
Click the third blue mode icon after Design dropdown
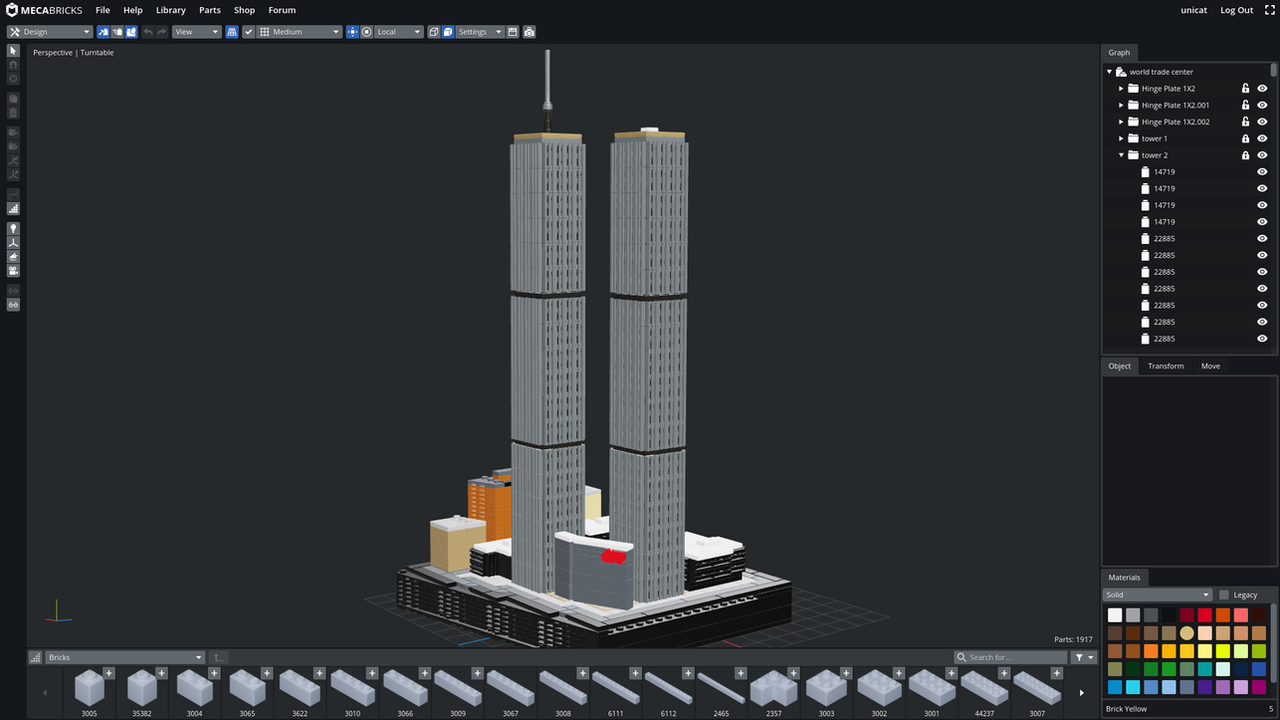click(131, 32)
